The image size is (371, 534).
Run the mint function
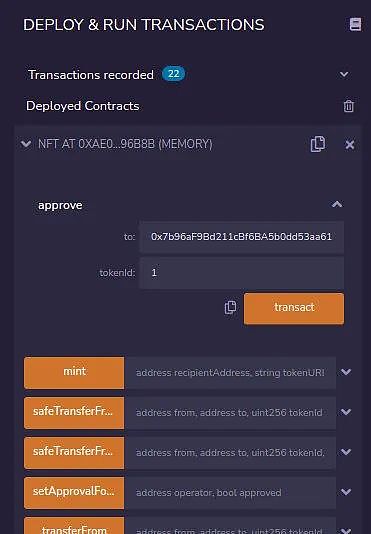74,373
